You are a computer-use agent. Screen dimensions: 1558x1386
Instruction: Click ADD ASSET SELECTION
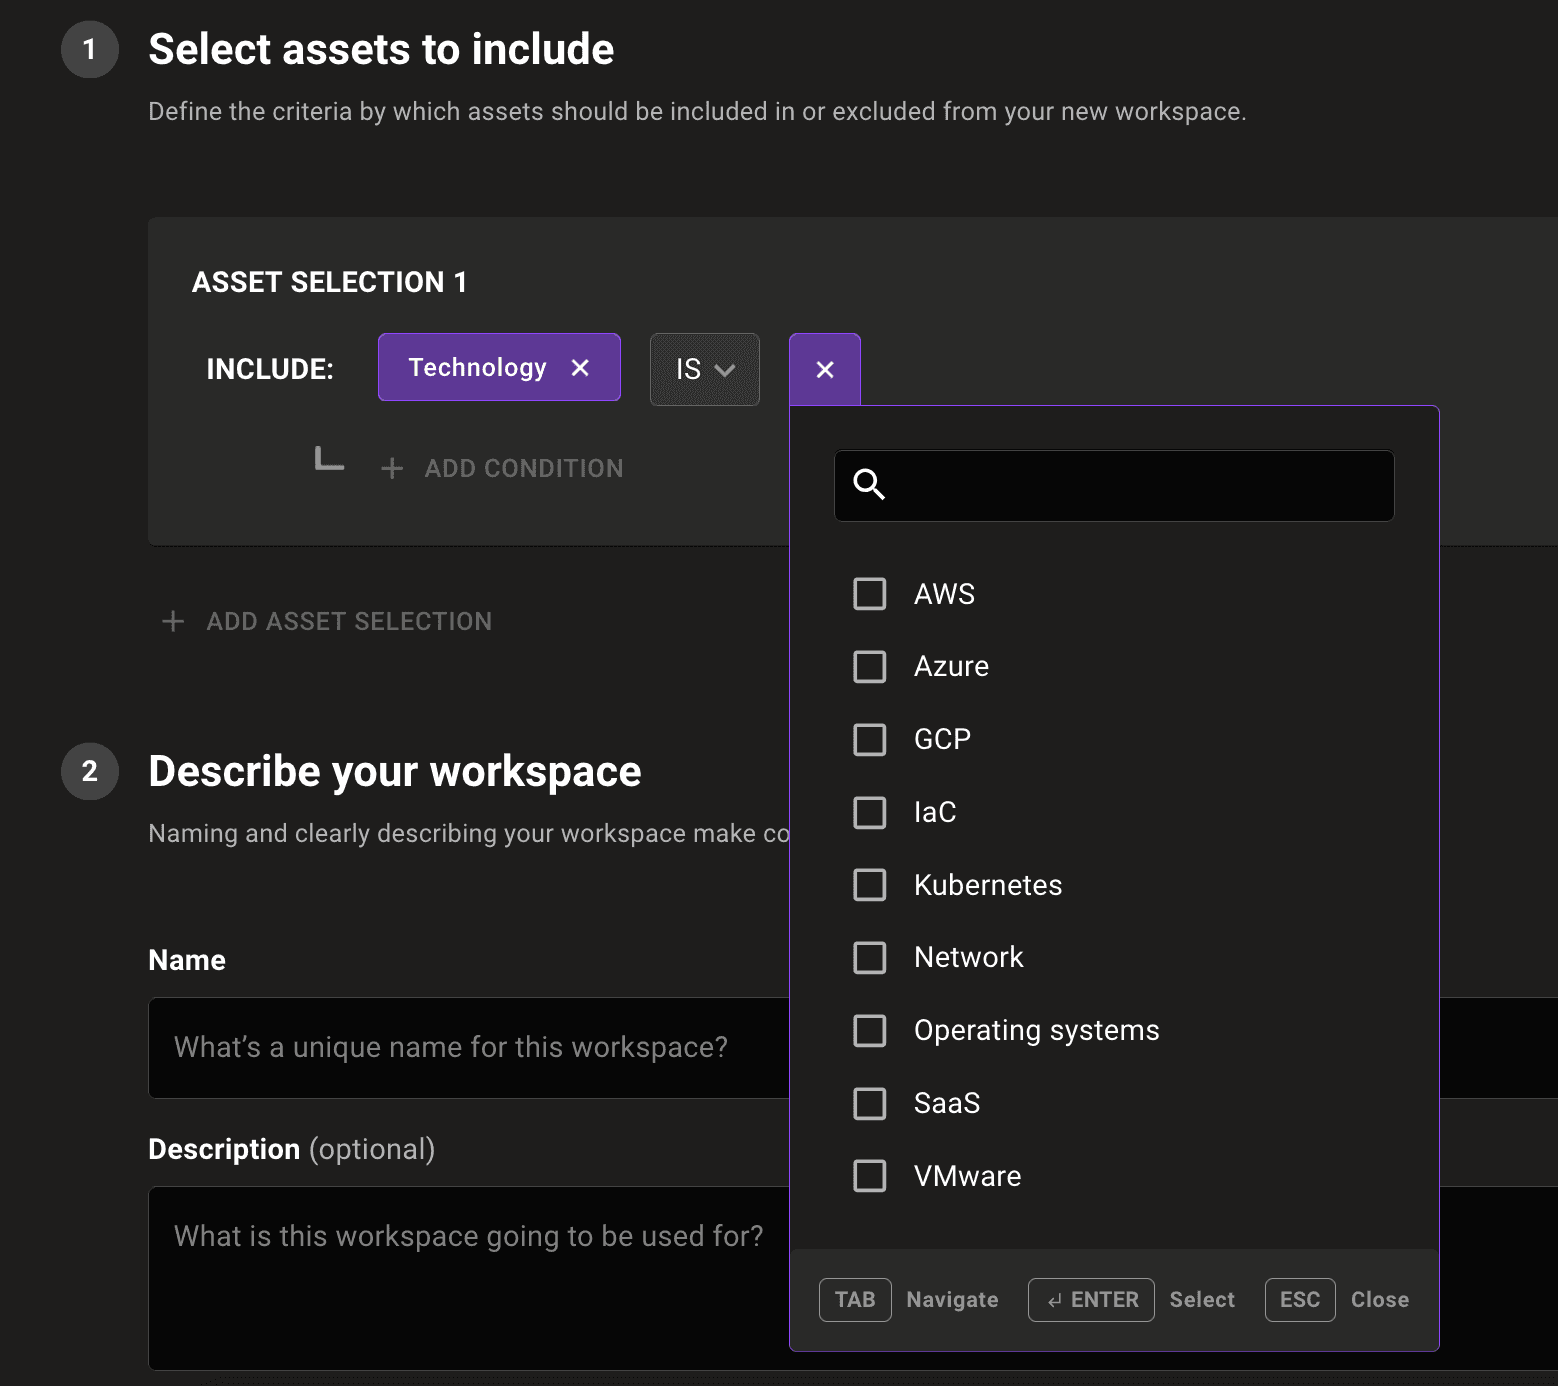click(349, 621)
